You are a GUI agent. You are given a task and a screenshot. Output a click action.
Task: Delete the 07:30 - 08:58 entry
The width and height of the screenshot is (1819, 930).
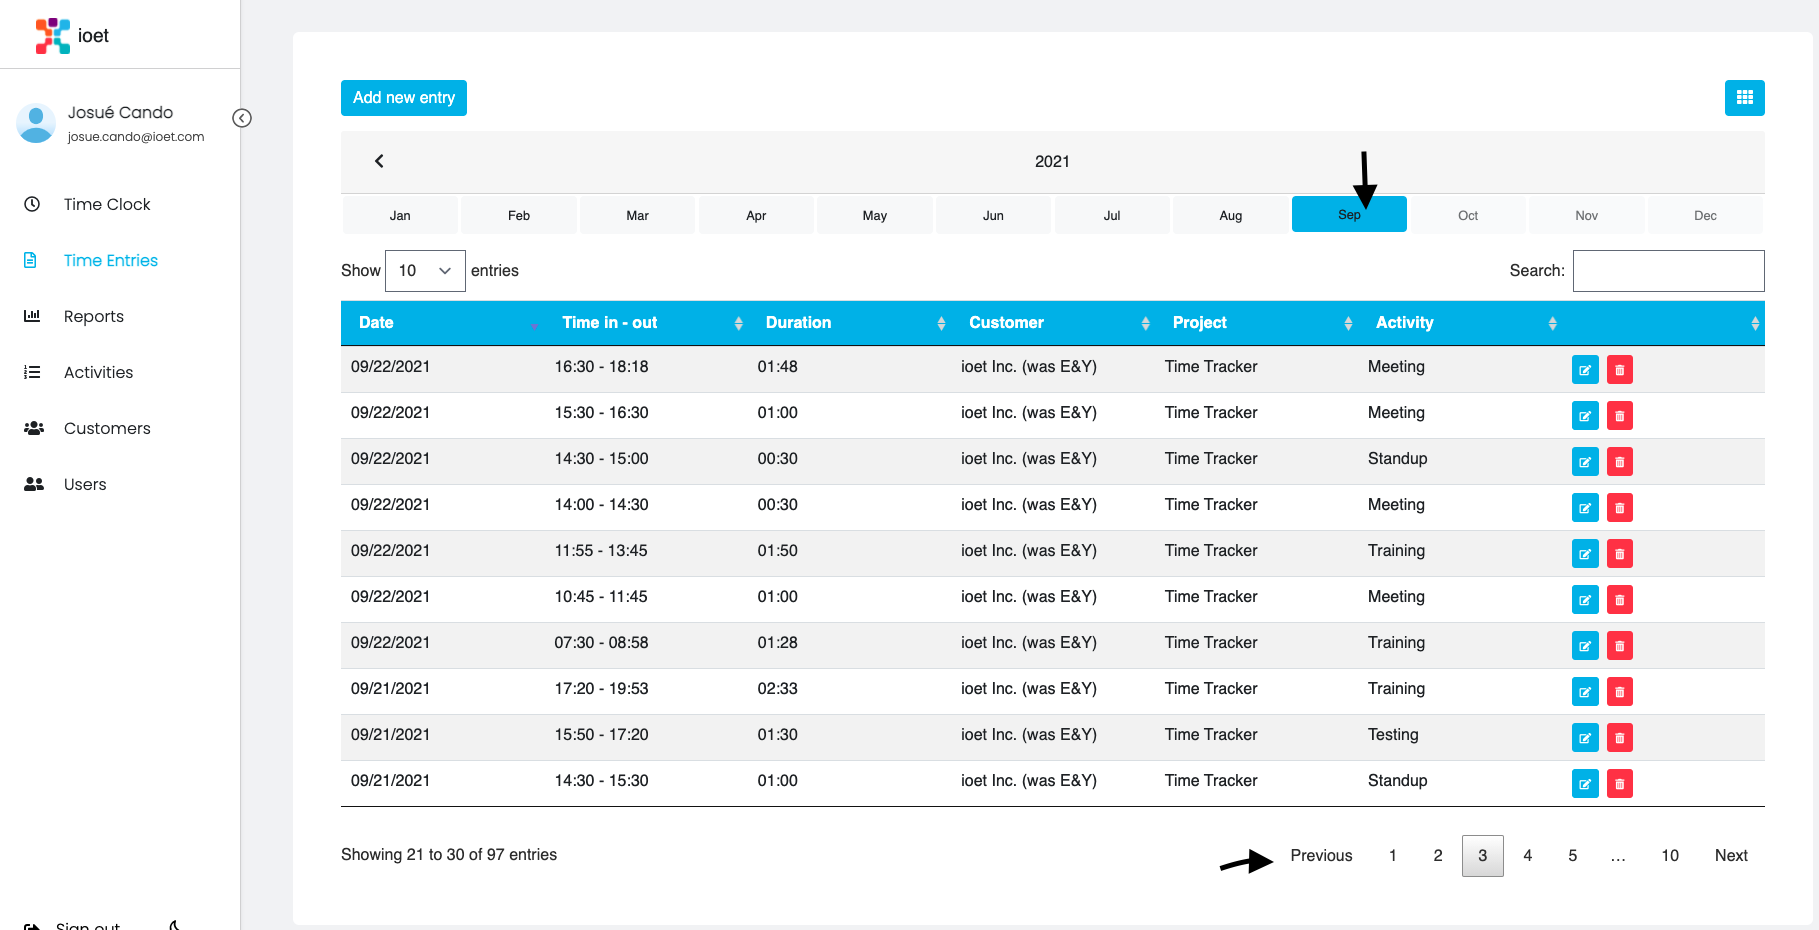(1620, 646)
